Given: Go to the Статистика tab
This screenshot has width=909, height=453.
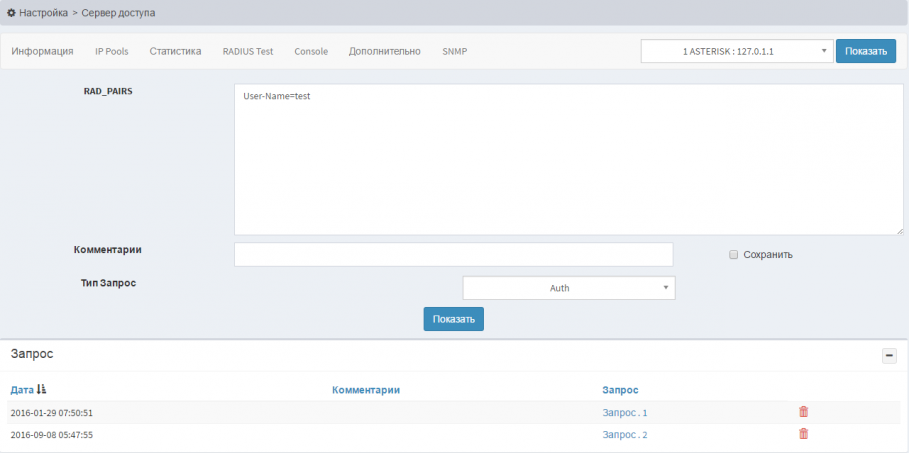Looking at the screenshot, I should click(175, 51).
